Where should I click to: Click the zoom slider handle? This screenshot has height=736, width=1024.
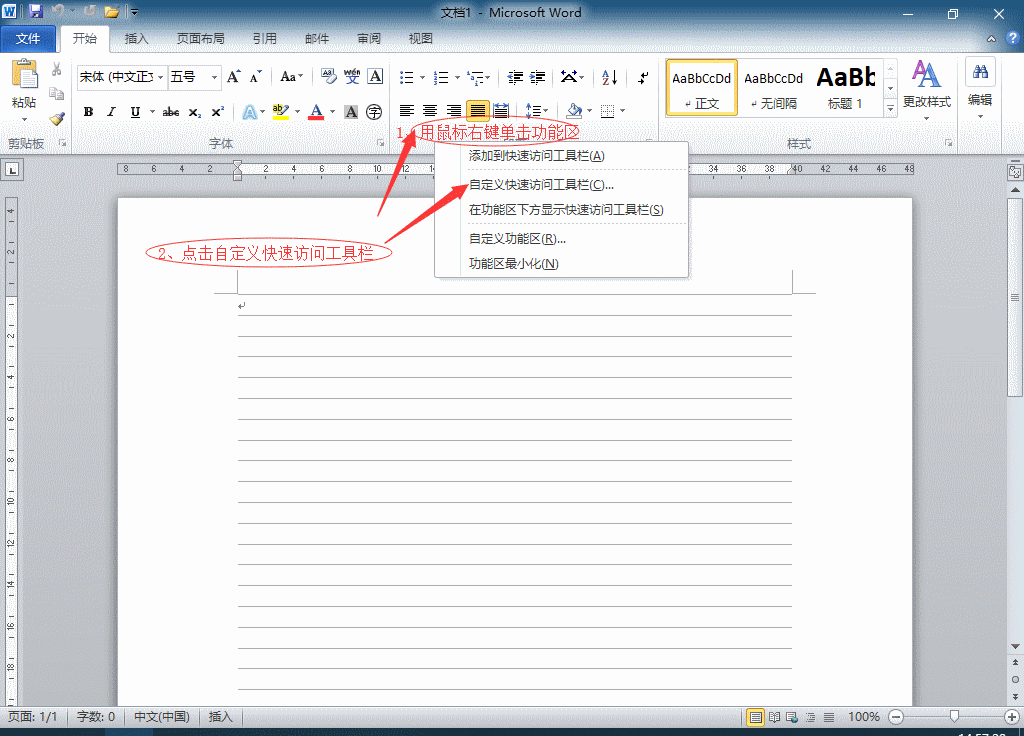point(954,717)
